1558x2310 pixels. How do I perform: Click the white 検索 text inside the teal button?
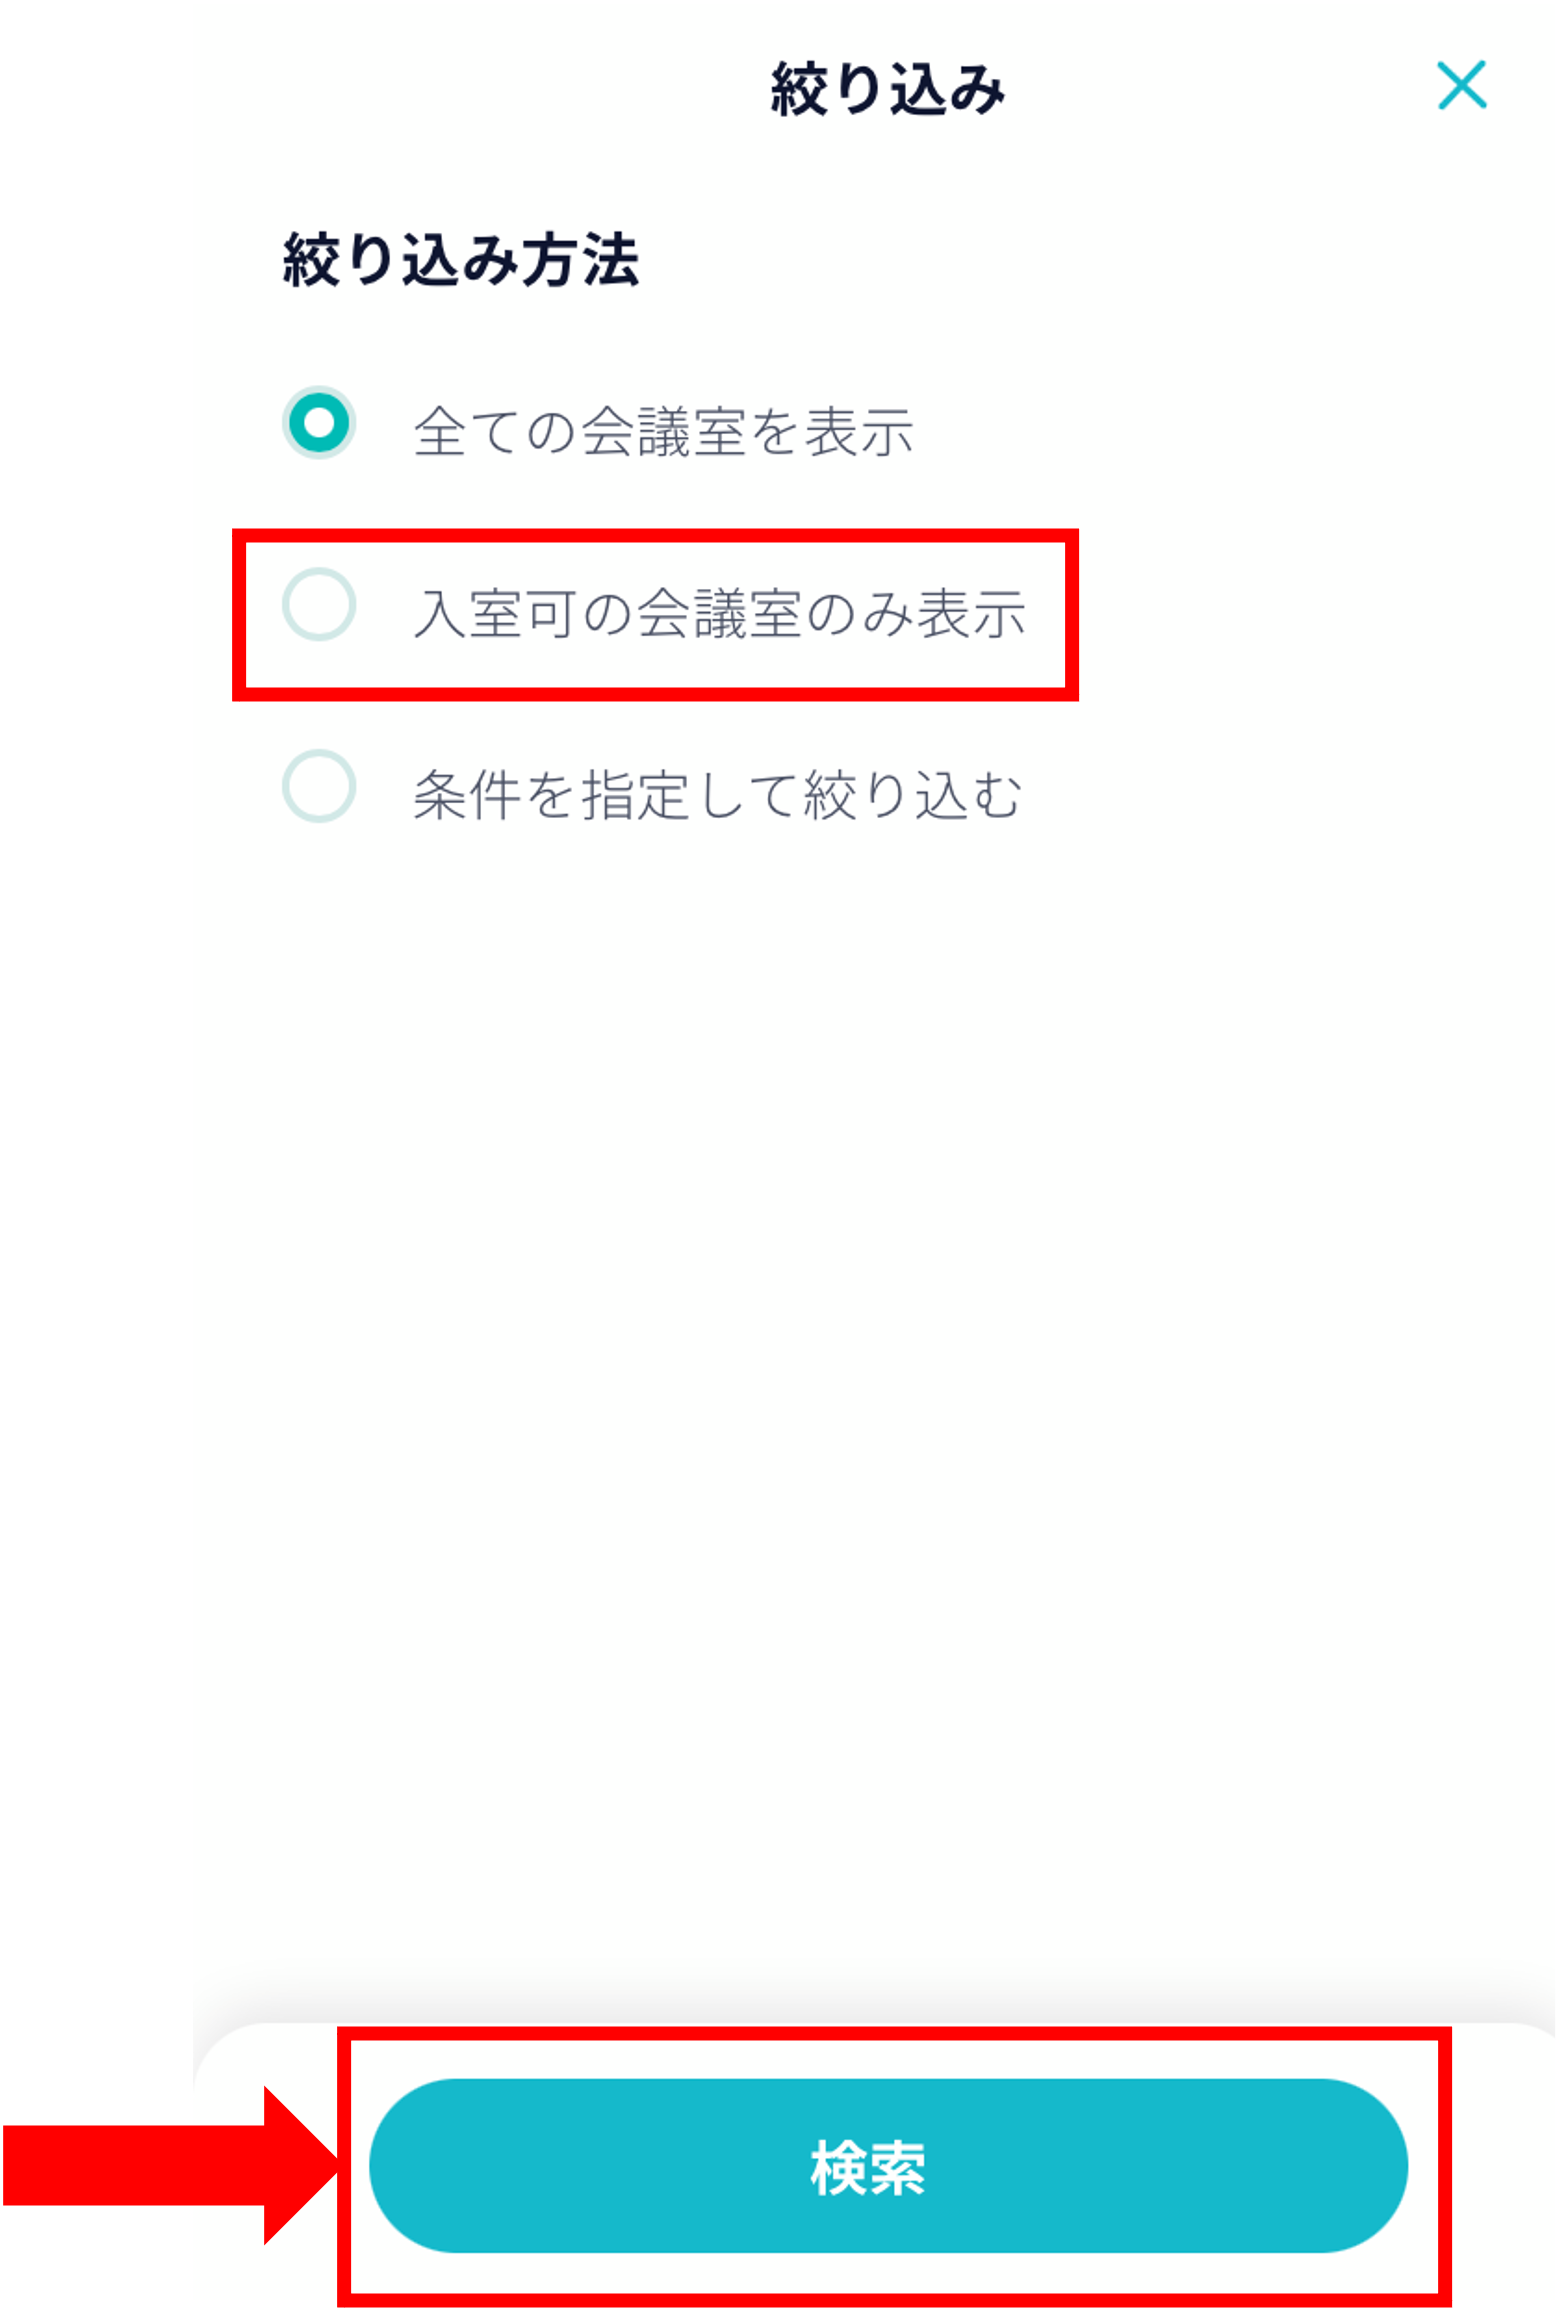(x=868, y=2167)
